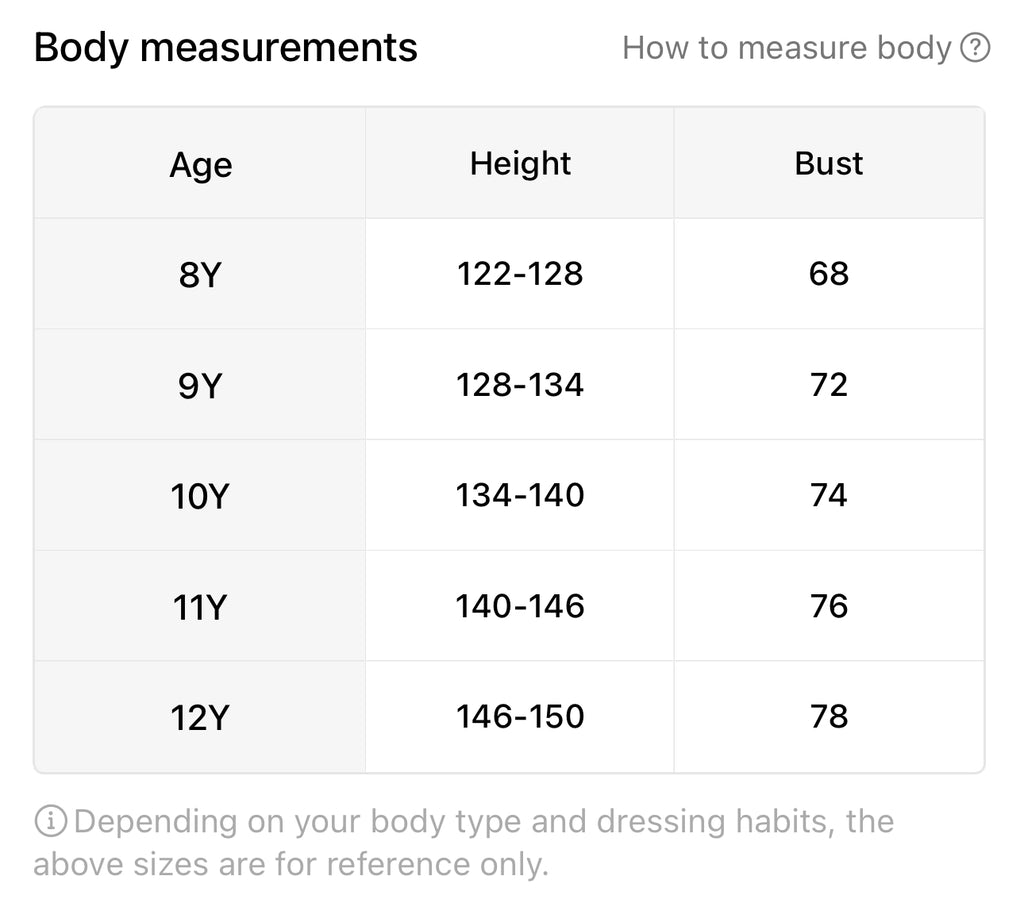Click the 9Y age row
This screenshot has height=922, width=1024.
pos(199,386)
